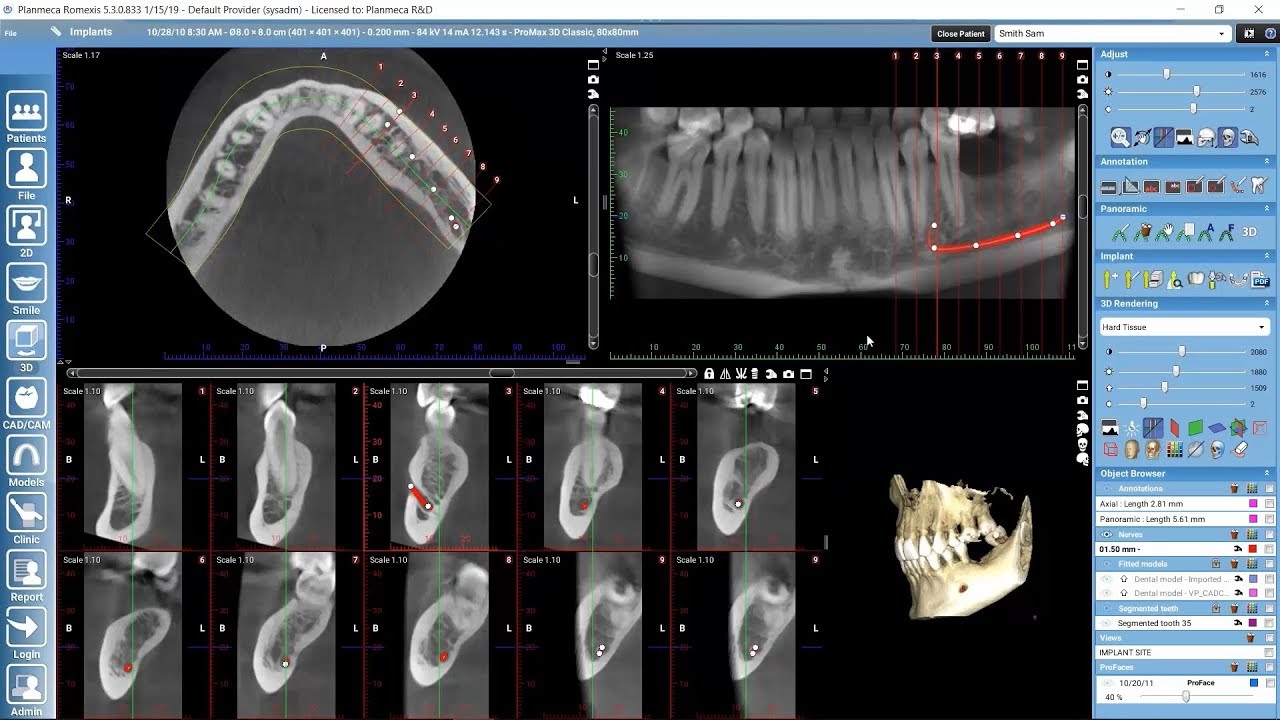Viewport: 1280px width, 720px height.
Task: Open the implant library
Action: 1153,280
